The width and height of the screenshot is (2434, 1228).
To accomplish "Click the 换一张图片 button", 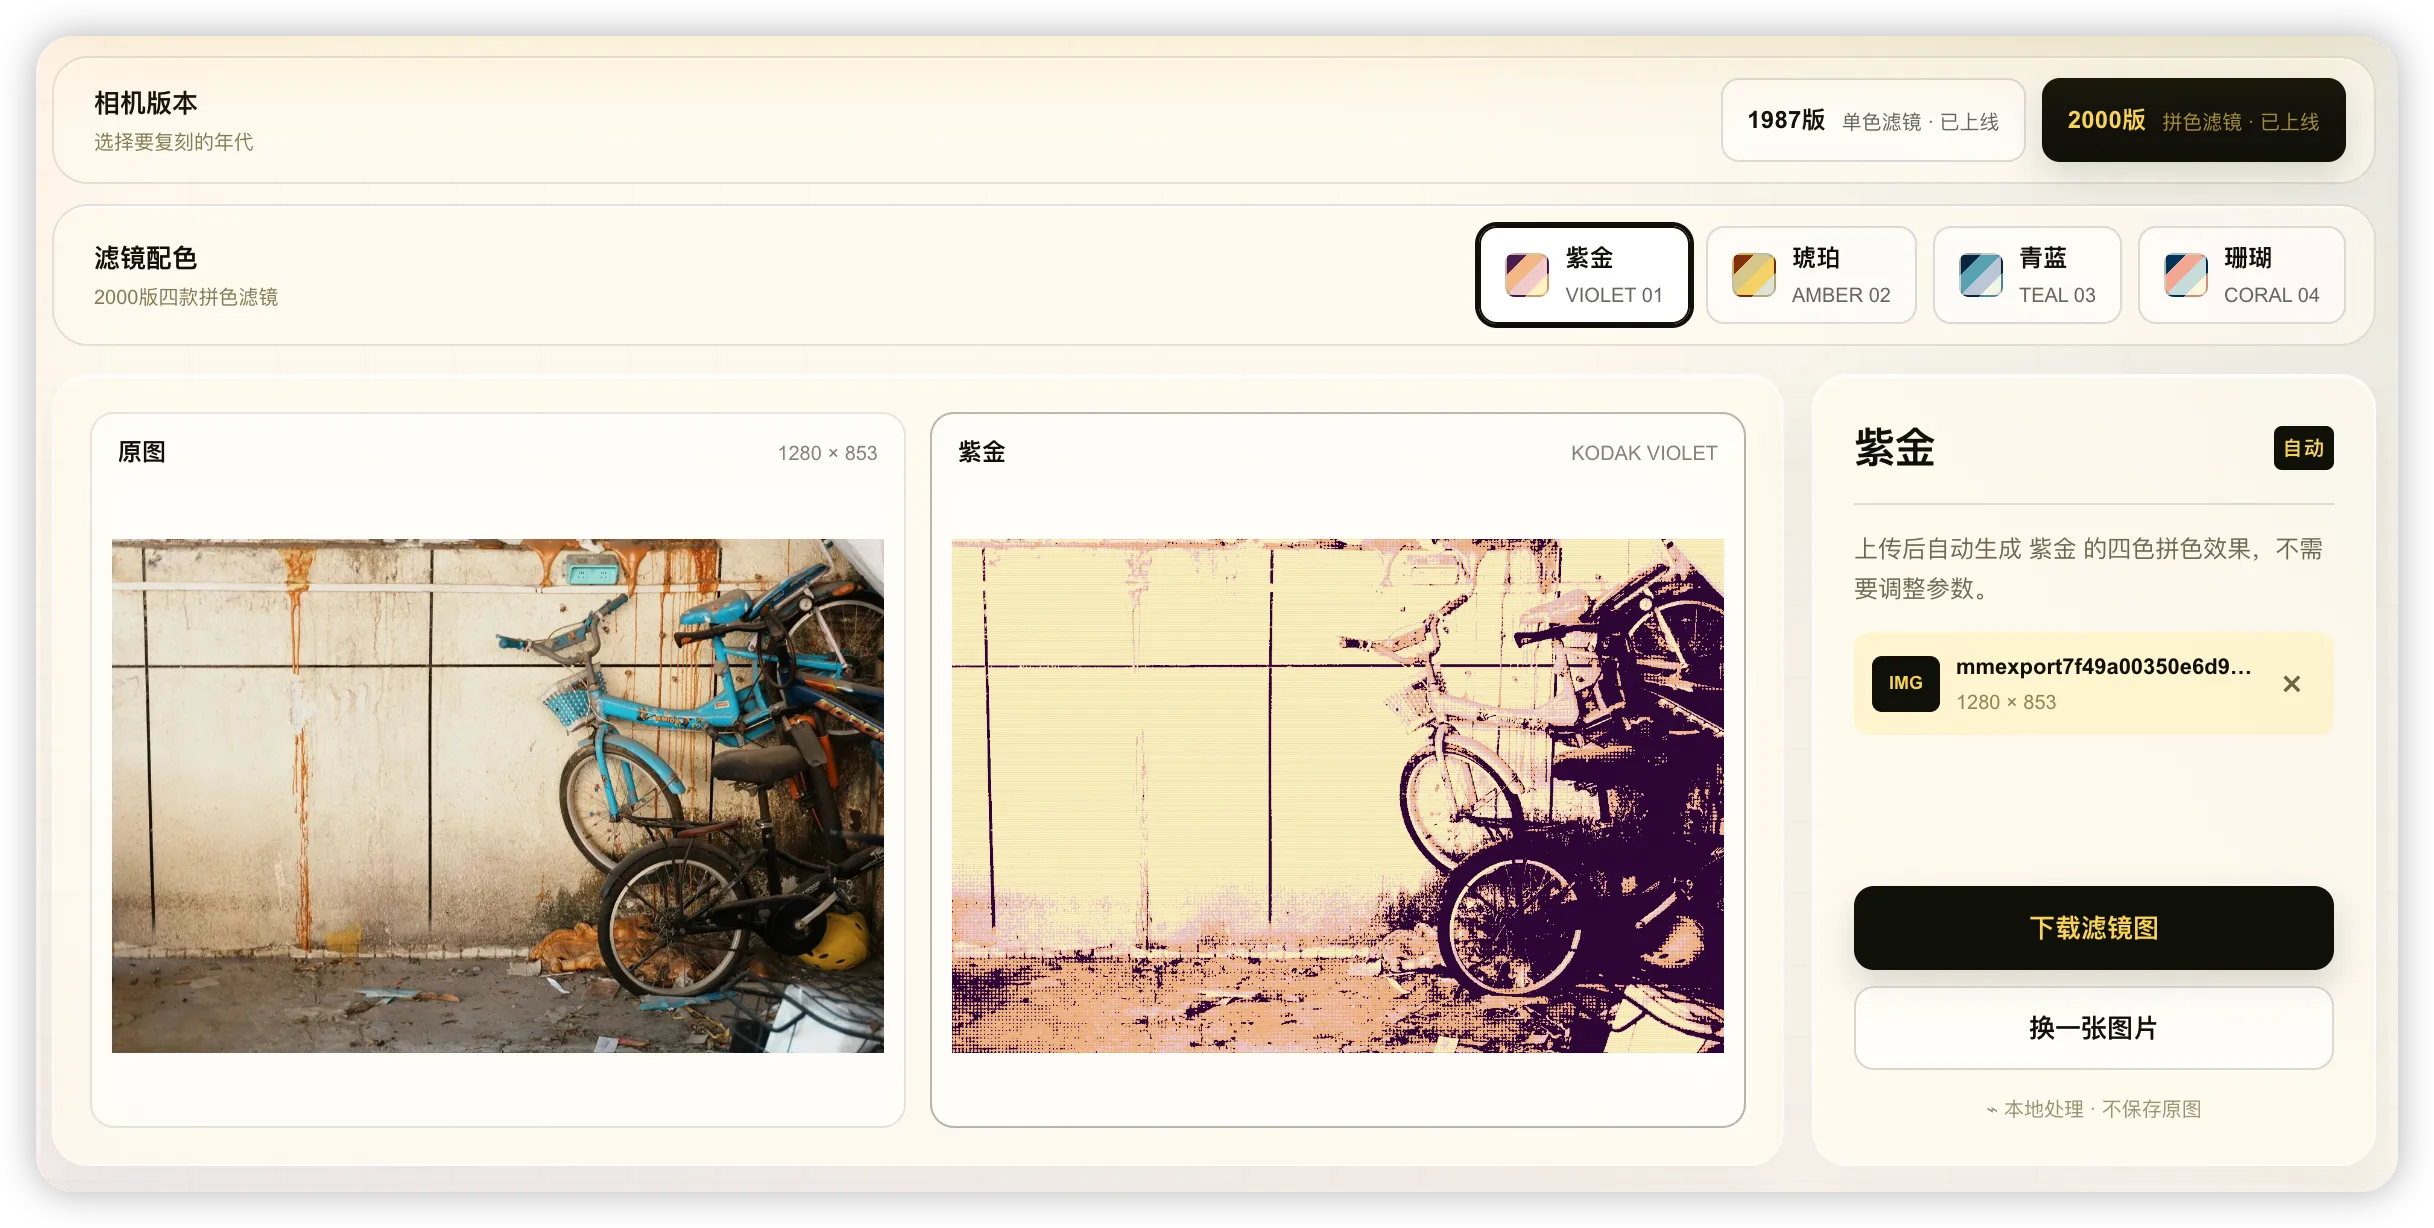I will pyautogui.click(x=2093, y=1028).
